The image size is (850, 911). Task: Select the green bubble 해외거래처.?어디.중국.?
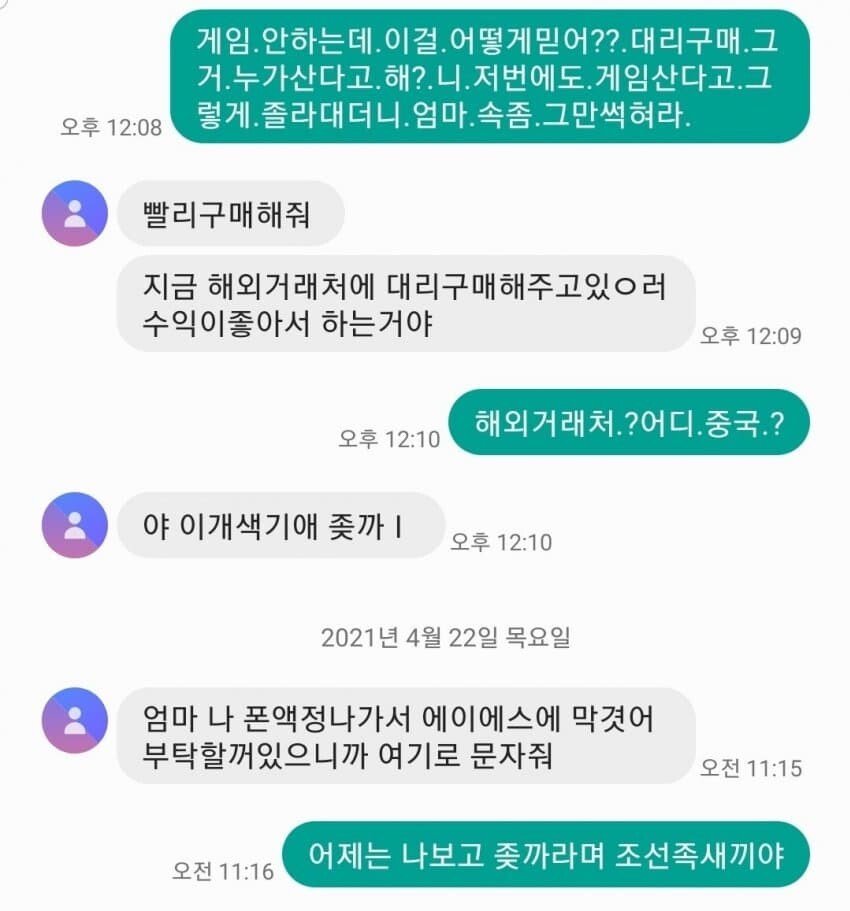point(629,422)
